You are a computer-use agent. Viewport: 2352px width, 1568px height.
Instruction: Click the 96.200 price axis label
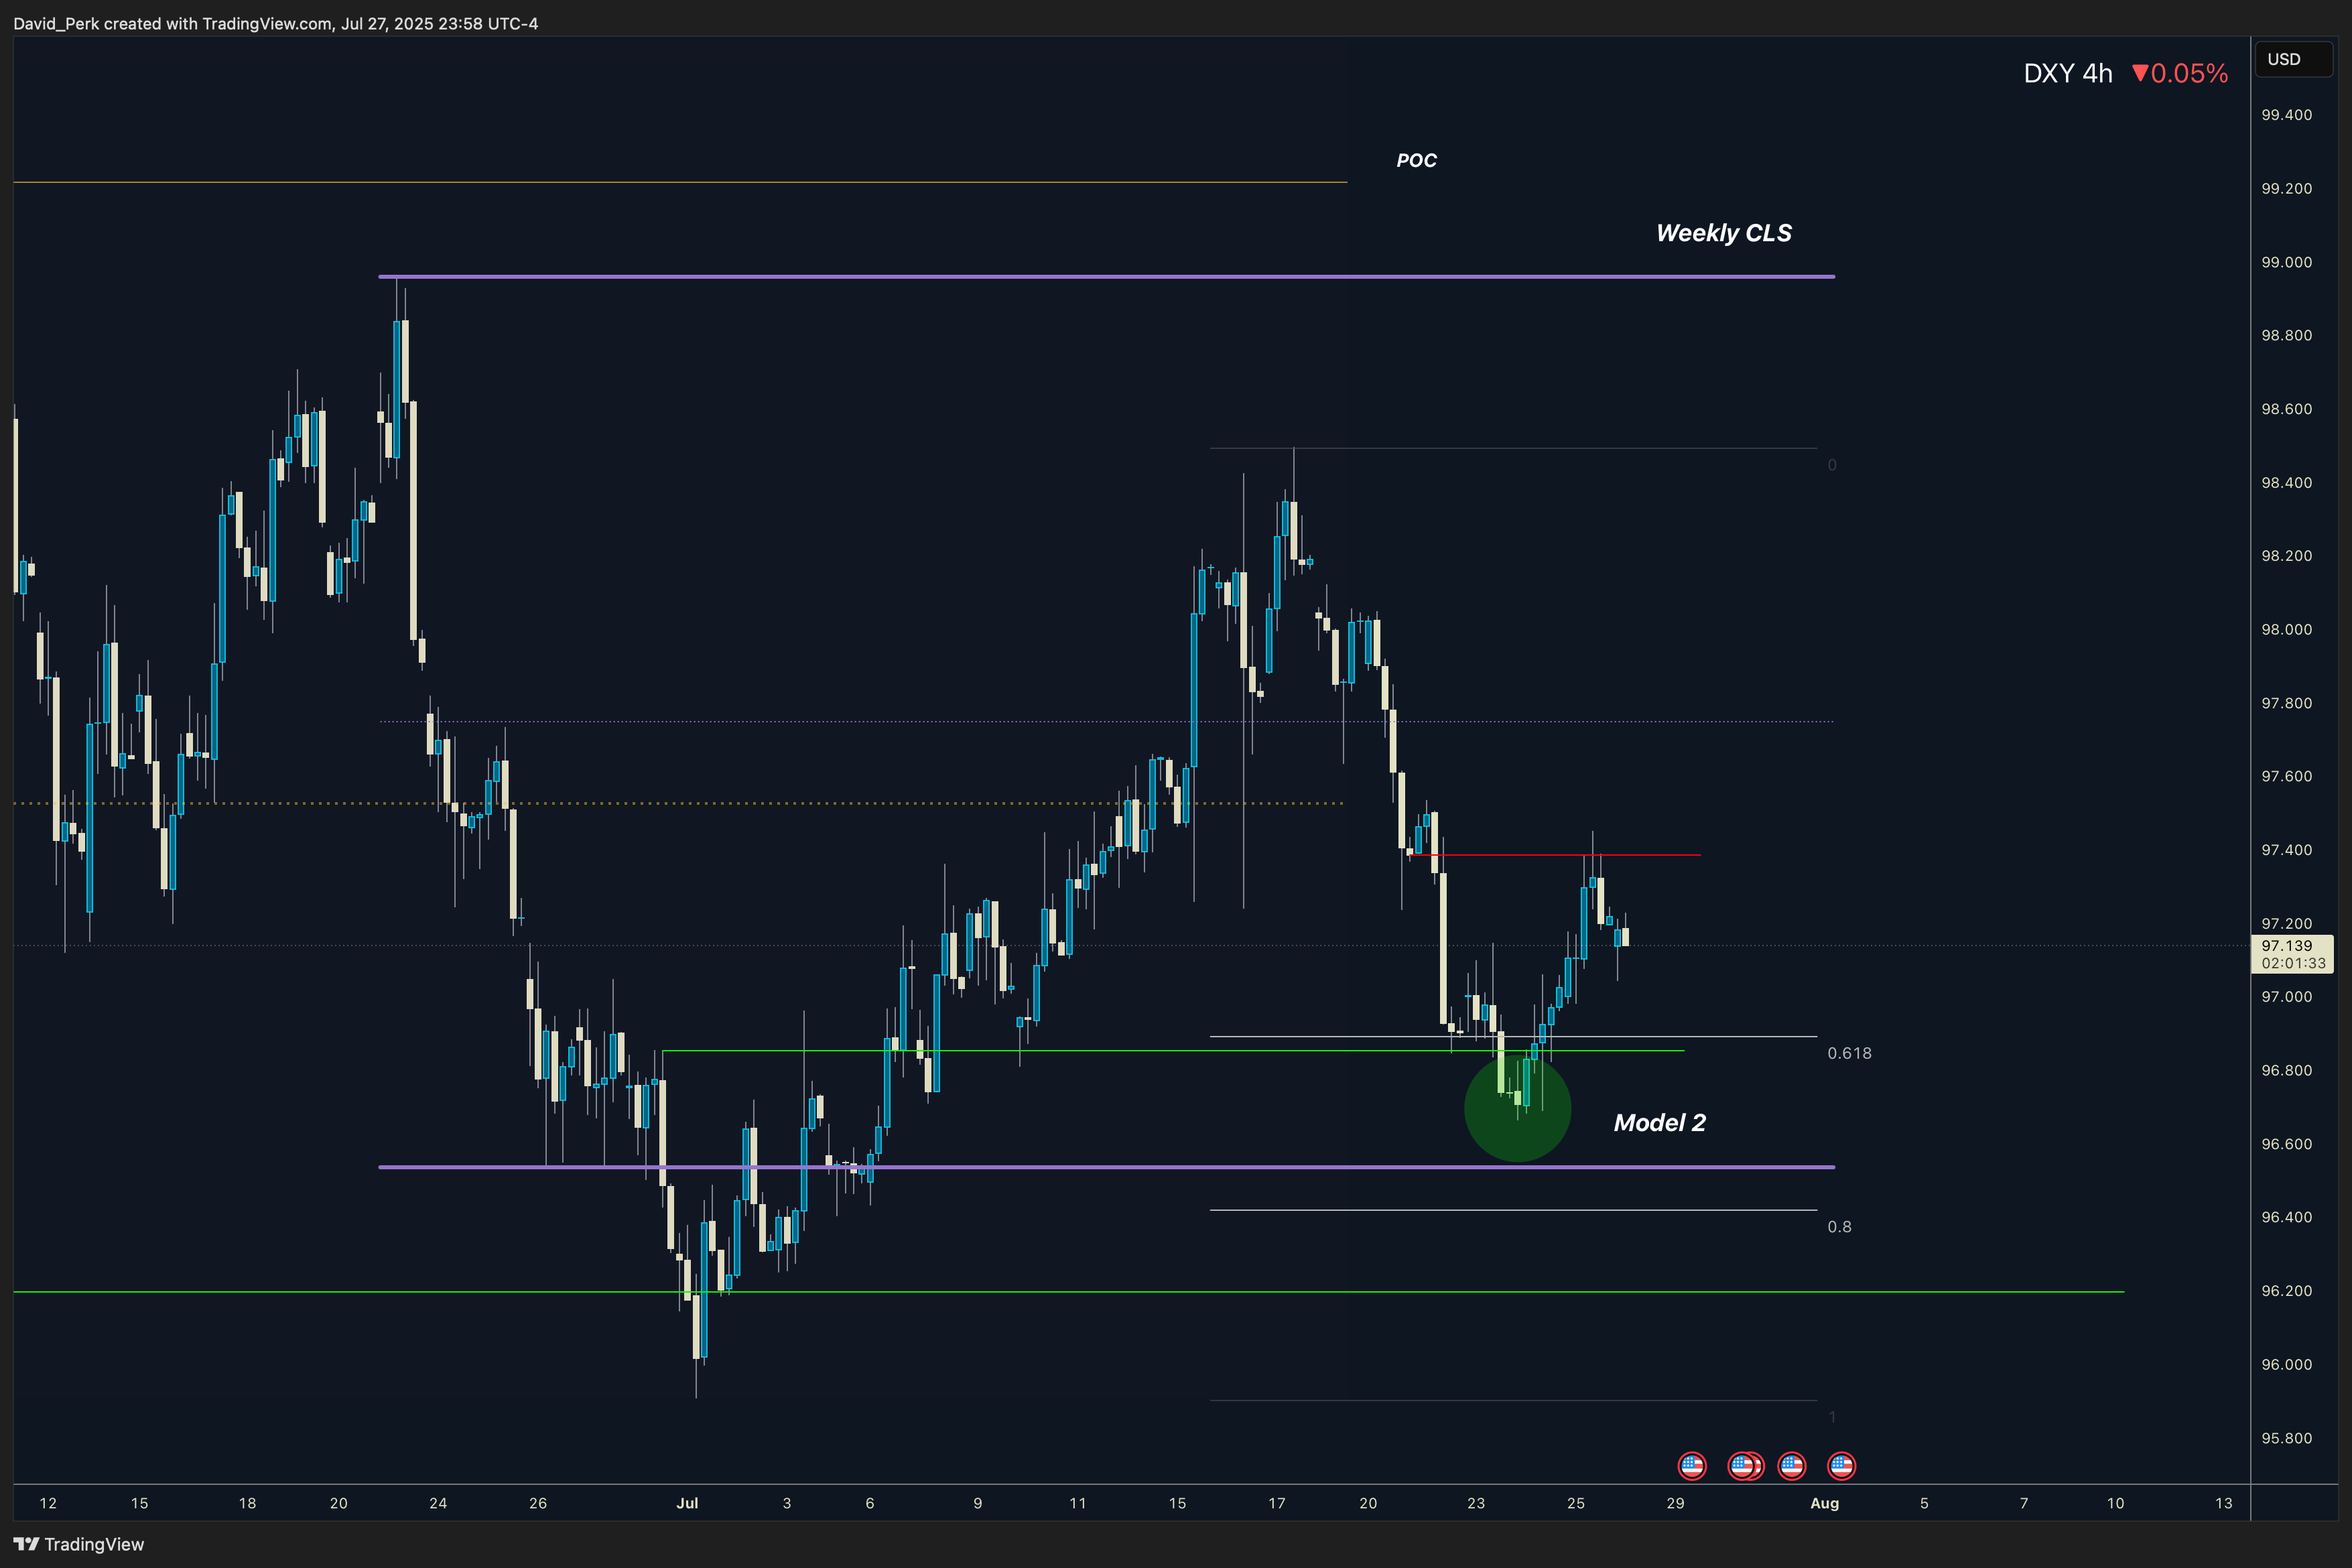click(2286, 1291)
